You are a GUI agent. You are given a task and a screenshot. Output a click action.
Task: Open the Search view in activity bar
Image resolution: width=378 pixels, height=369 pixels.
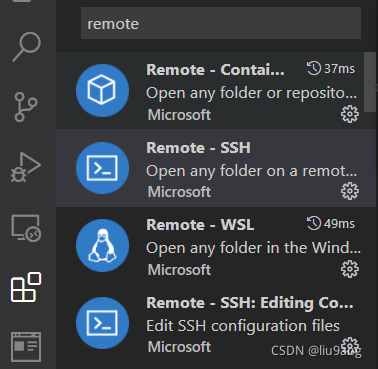click(x=27, y=47)
